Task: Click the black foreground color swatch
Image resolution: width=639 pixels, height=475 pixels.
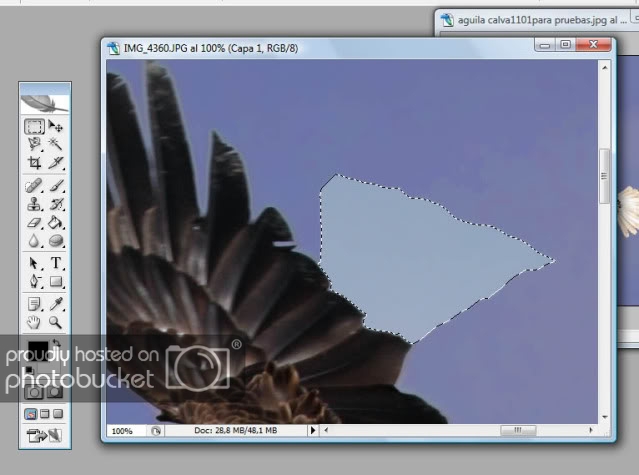Action: coord(37,350)
